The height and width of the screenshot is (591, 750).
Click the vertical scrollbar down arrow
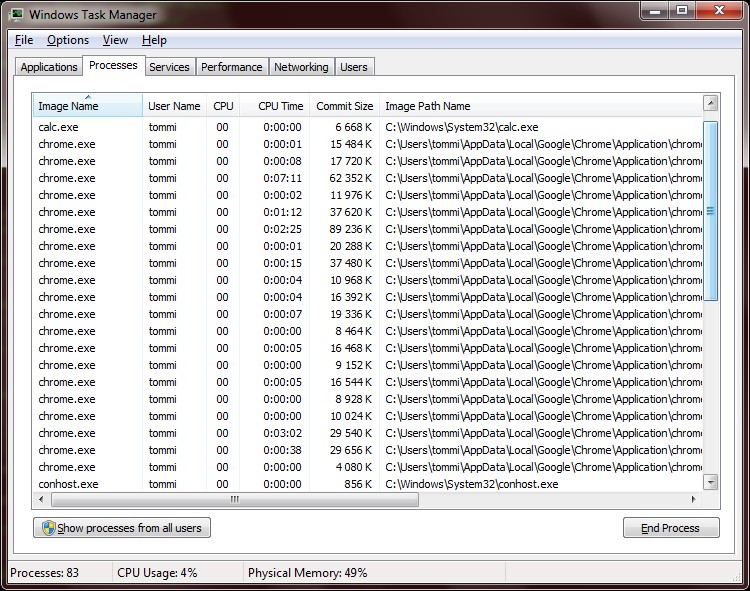(x=711, y=482)
